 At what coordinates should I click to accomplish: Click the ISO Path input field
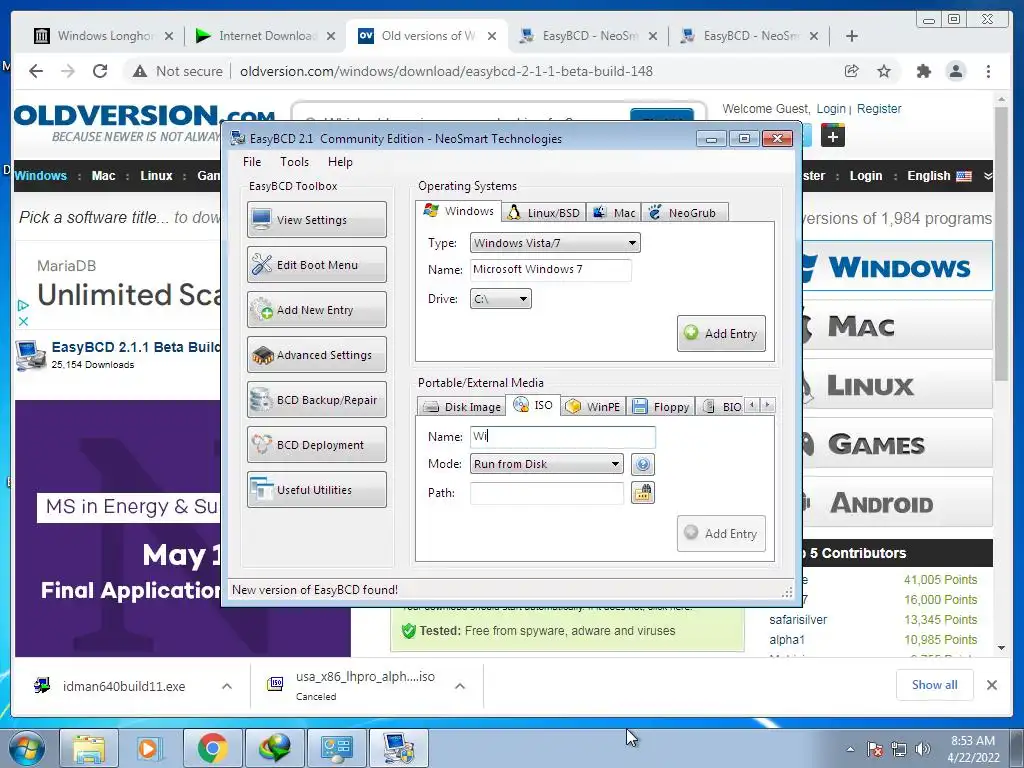547,493
